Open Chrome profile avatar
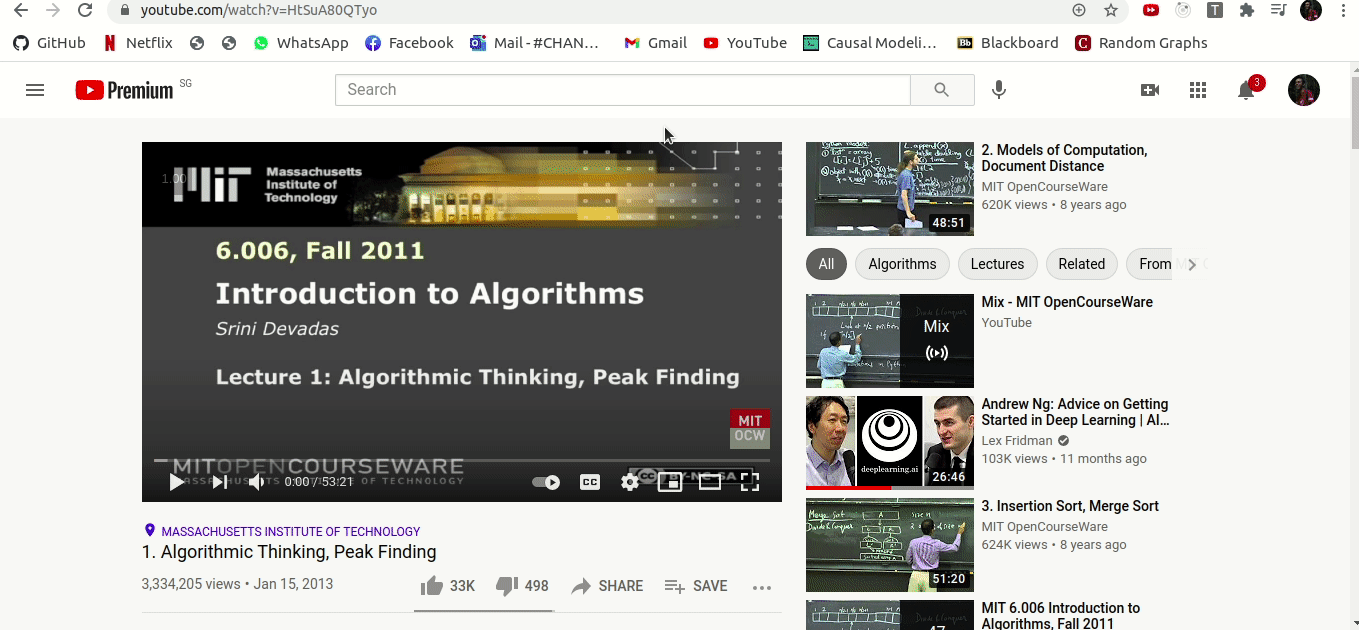This screenshot has width=1359, height=630. [x=1310, y=10]
